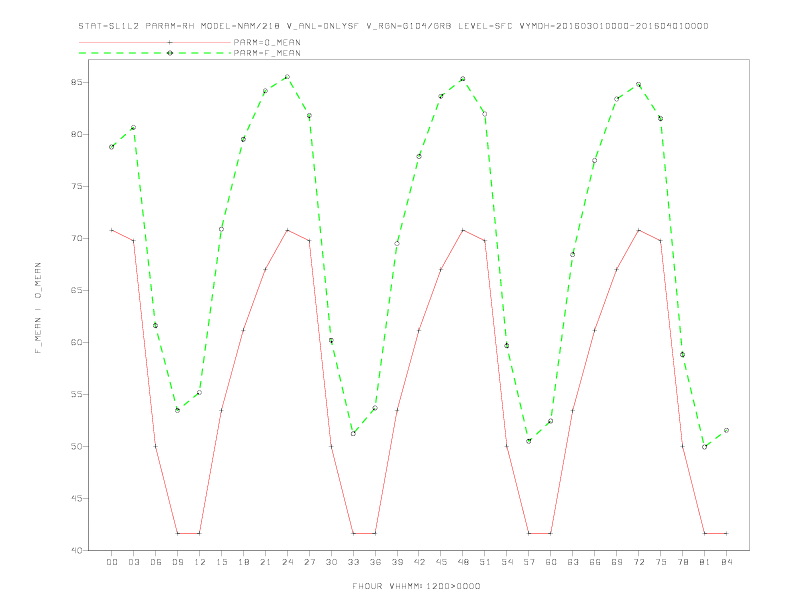The width and height of the screenshot is (792, 612).
Task: Click the y-axis title F_MEAN | O_MEAN
Action: click(x=38, y=308)
